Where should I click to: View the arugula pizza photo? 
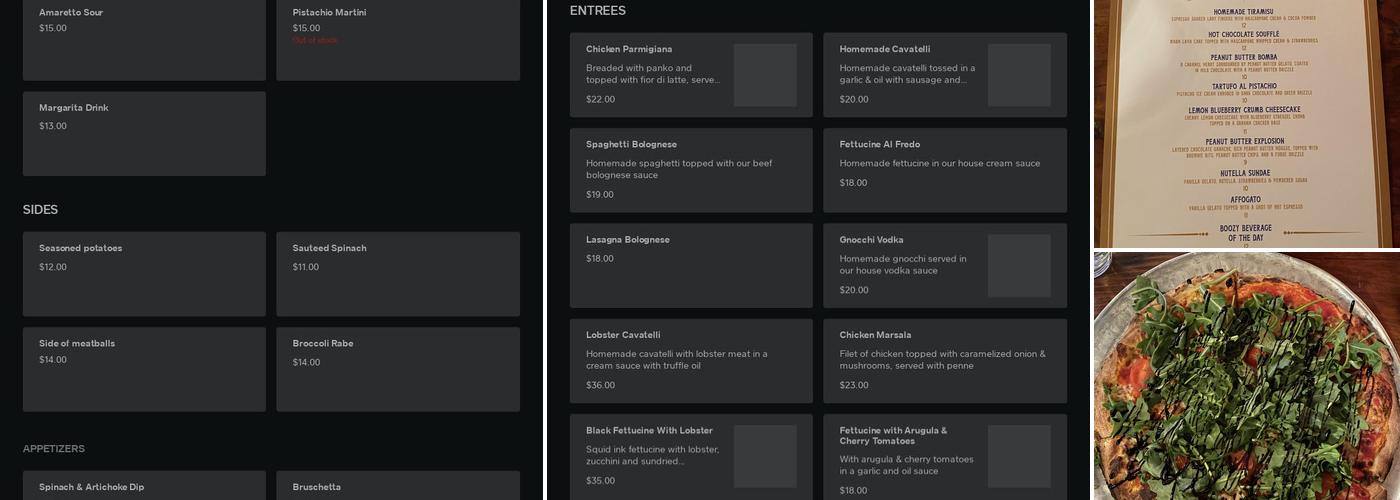click(x=1246, y=377)
